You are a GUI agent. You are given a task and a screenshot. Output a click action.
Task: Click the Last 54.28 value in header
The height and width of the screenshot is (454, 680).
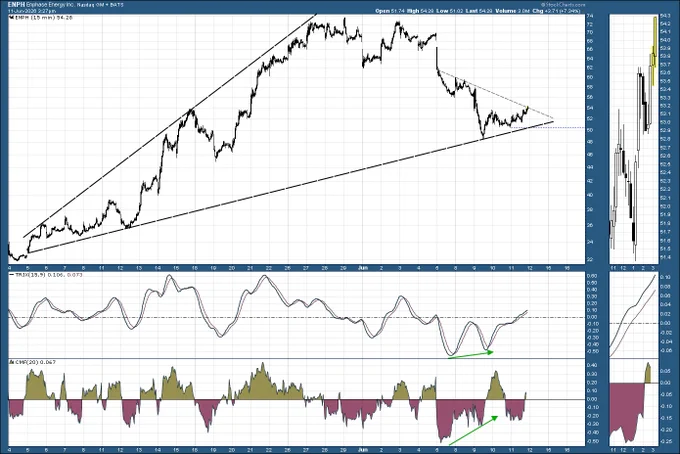(479, 10)
